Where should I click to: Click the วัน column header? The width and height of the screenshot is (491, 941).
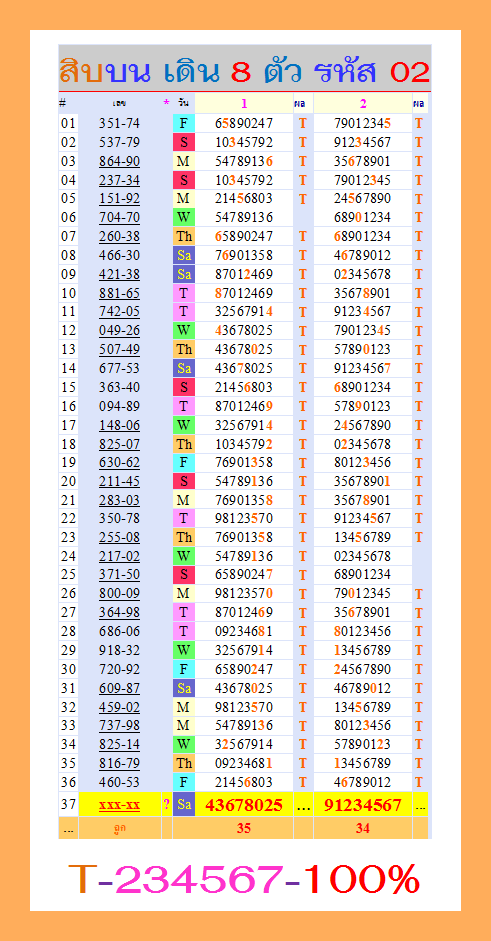(x=183, y=103)
